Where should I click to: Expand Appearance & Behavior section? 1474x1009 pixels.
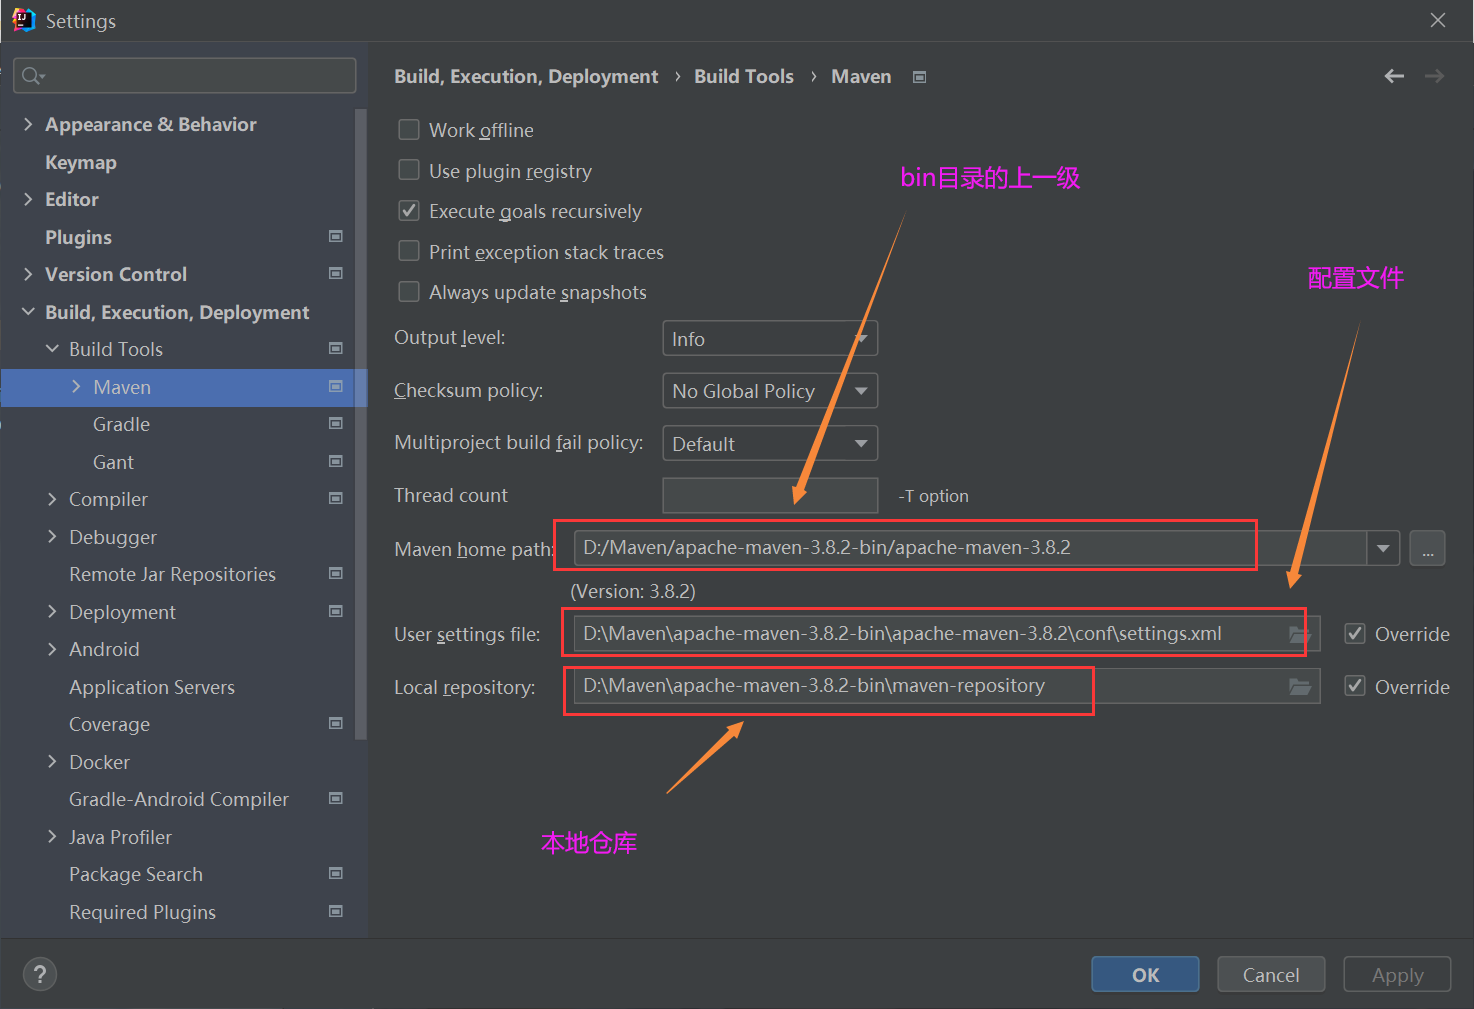[28, 124]
